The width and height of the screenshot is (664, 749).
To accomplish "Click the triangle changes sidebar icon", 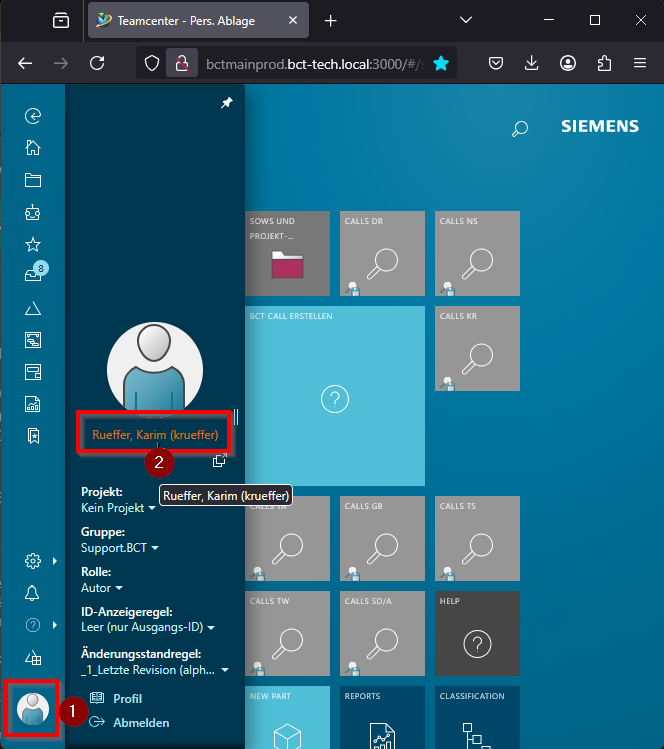I will tap(32, 309).
